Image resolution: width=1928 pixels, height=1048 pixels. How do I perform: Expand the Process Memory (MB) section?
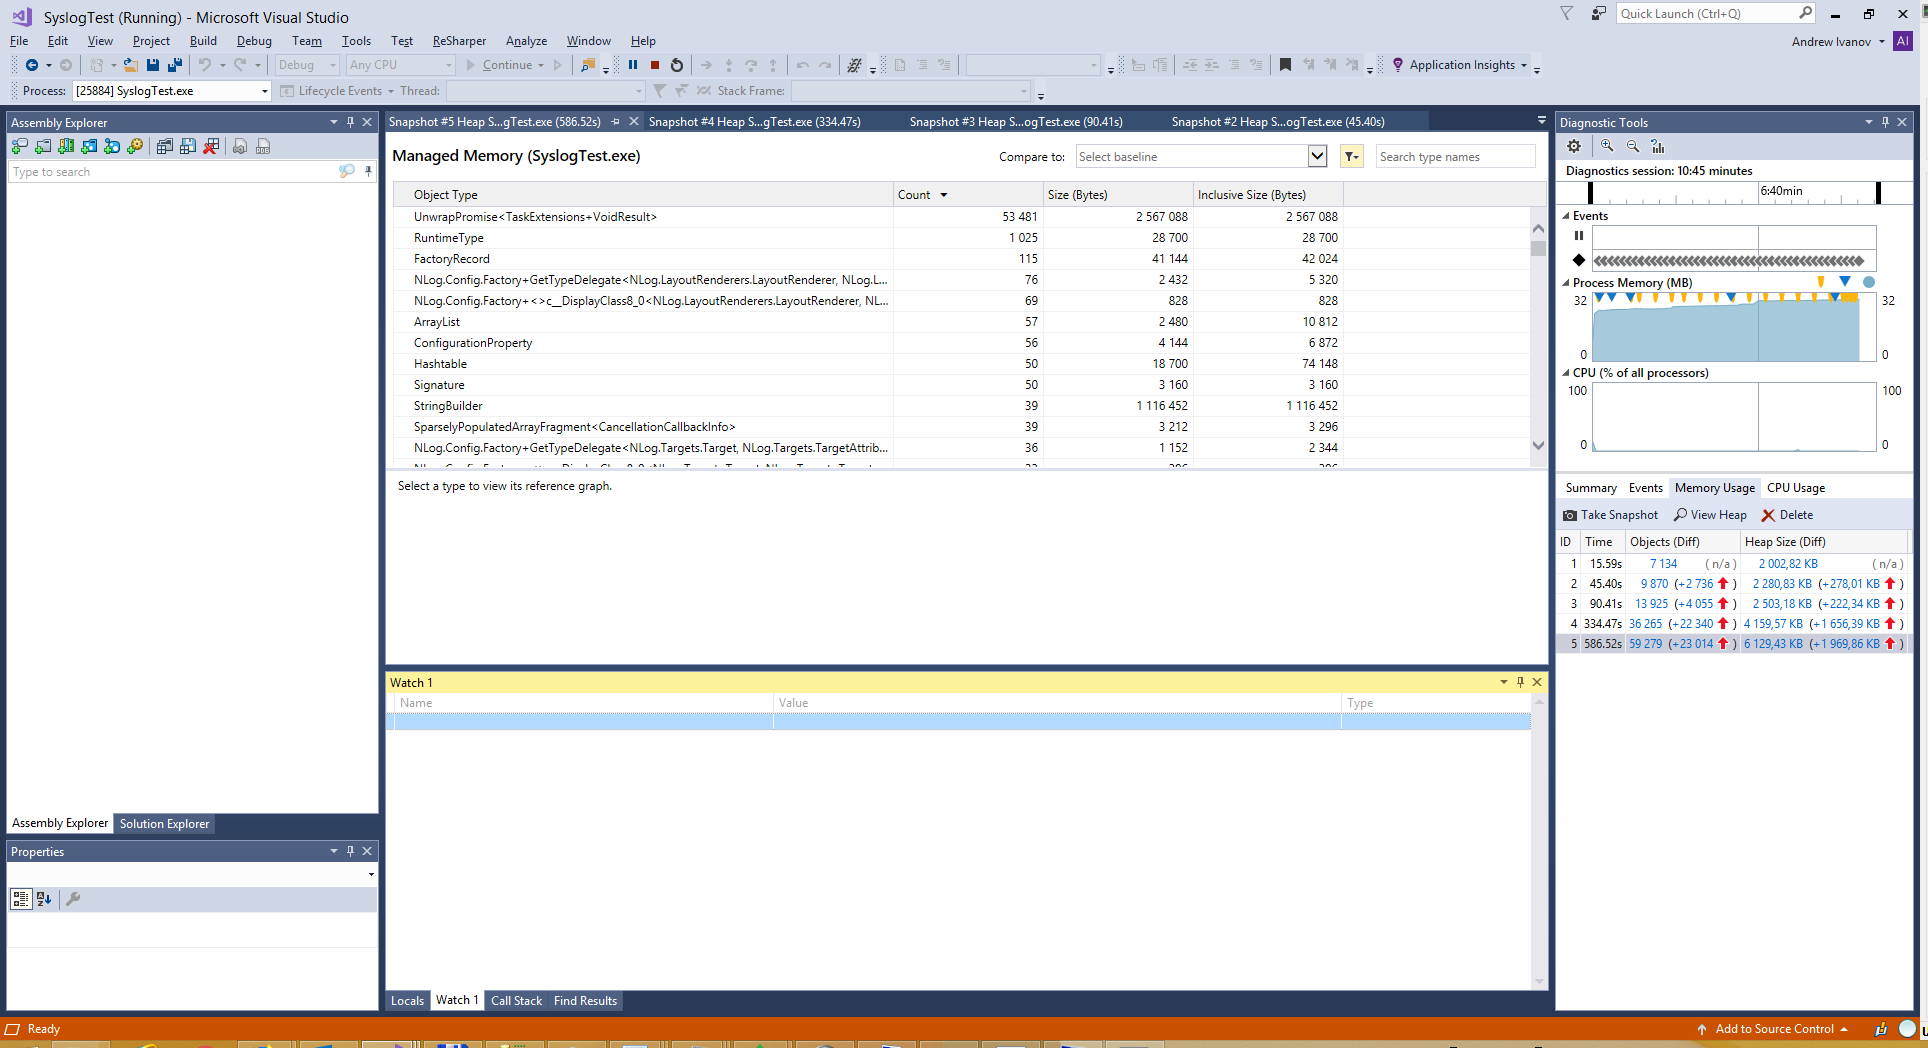[1566, 282]
